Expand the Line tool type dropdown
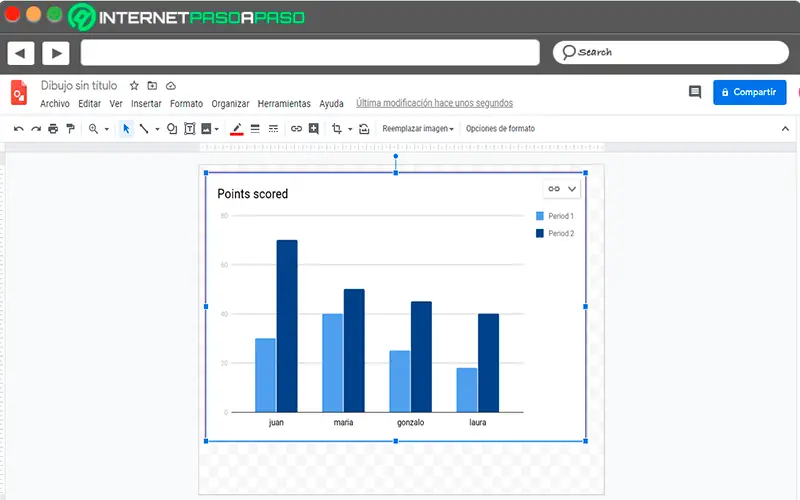 tap(157, 129)
